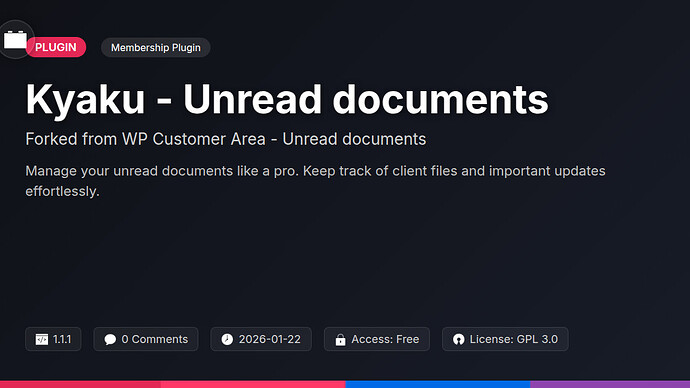Click the plugin briefcase icon
The width and height of the screenshot is (690, 388).
[x=15, y=40]
